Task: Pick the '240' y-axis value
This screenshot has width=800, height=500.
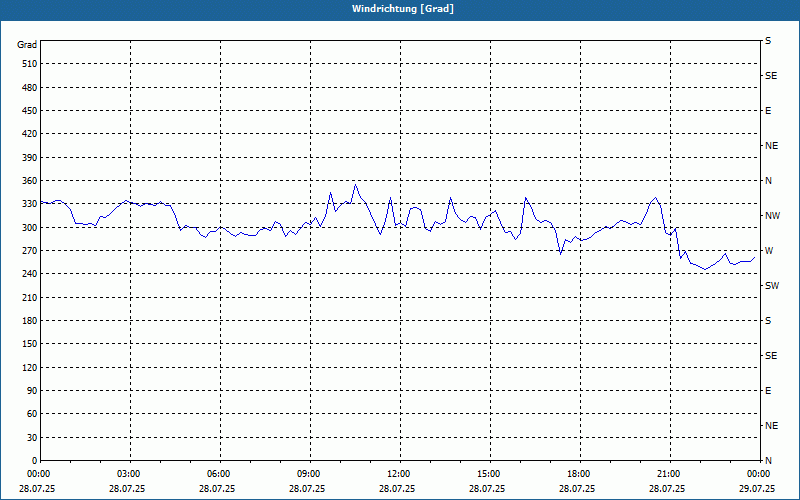Action: point(30,274)
